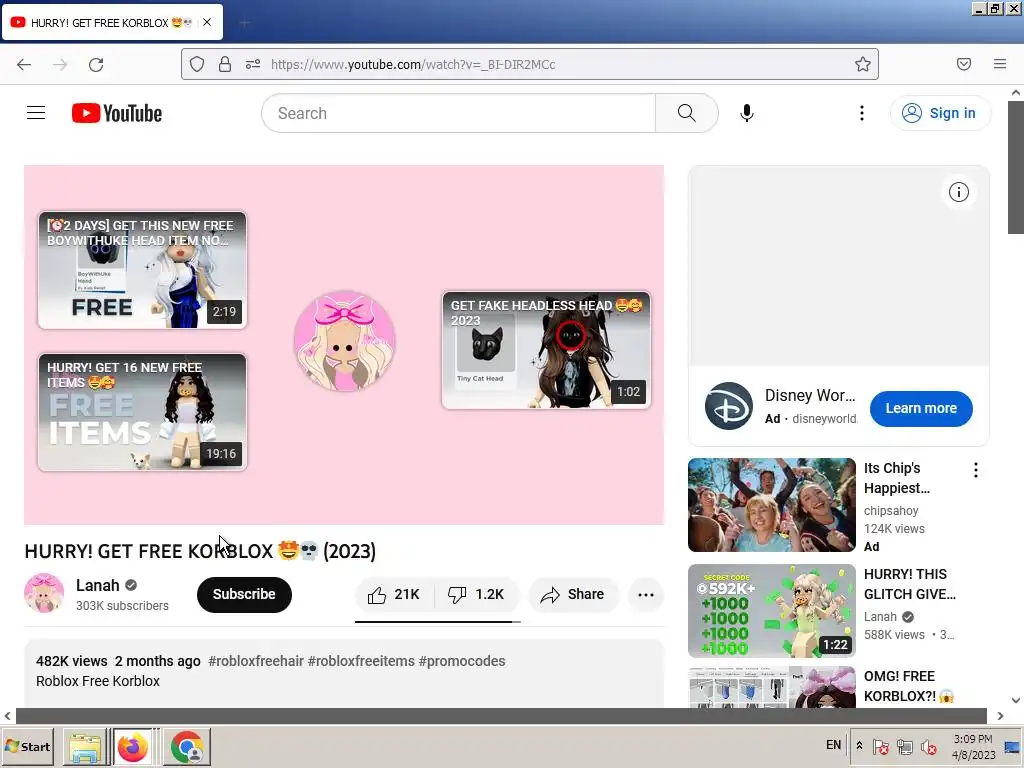Show hidden system tray icons
This screenshot has height=768, width=1024.
tap(859, 745)
